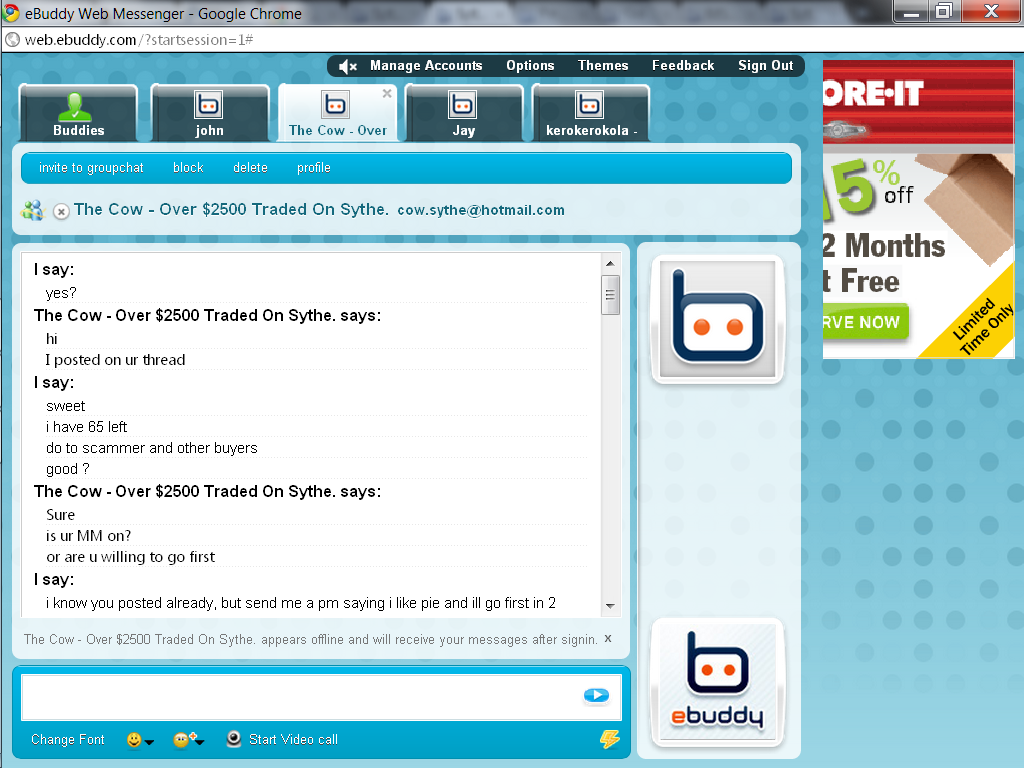Dismiss the offline notification message
The width and height of the screenshot is (1024, 768).
pyautogui.click(x=608, y=638)
